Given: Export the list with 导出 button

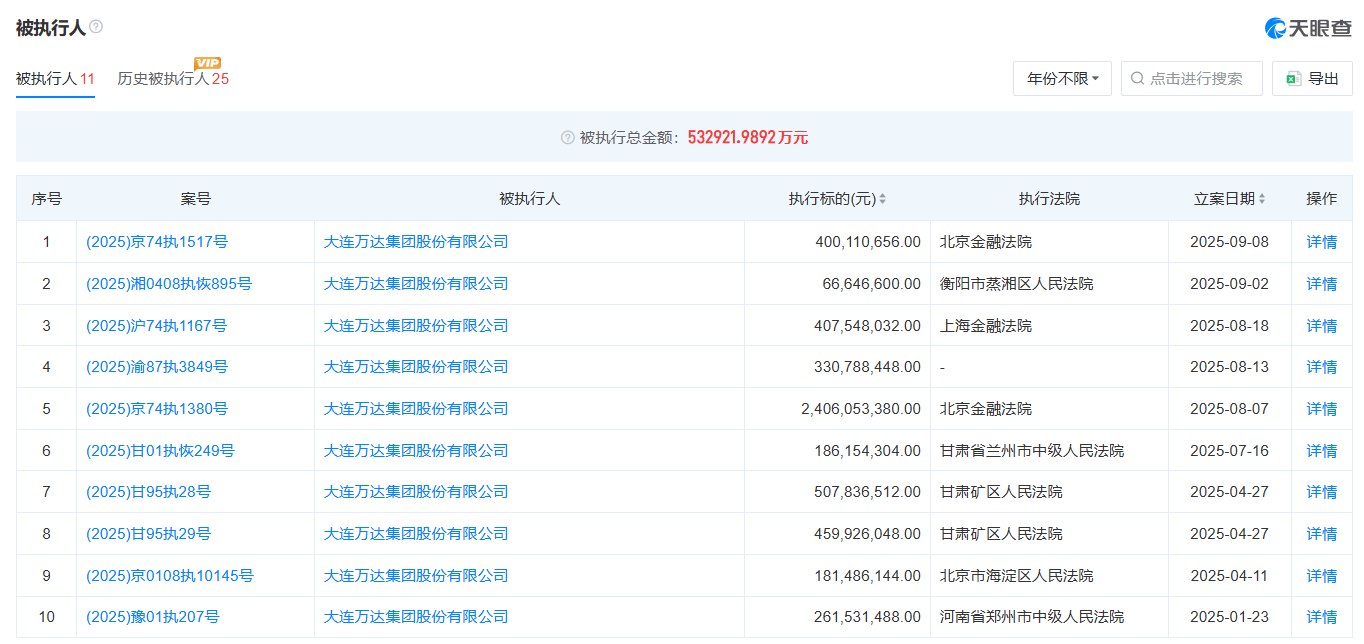Looking at the screenshot, I should pyautogui.click(x=1312, y=78).
